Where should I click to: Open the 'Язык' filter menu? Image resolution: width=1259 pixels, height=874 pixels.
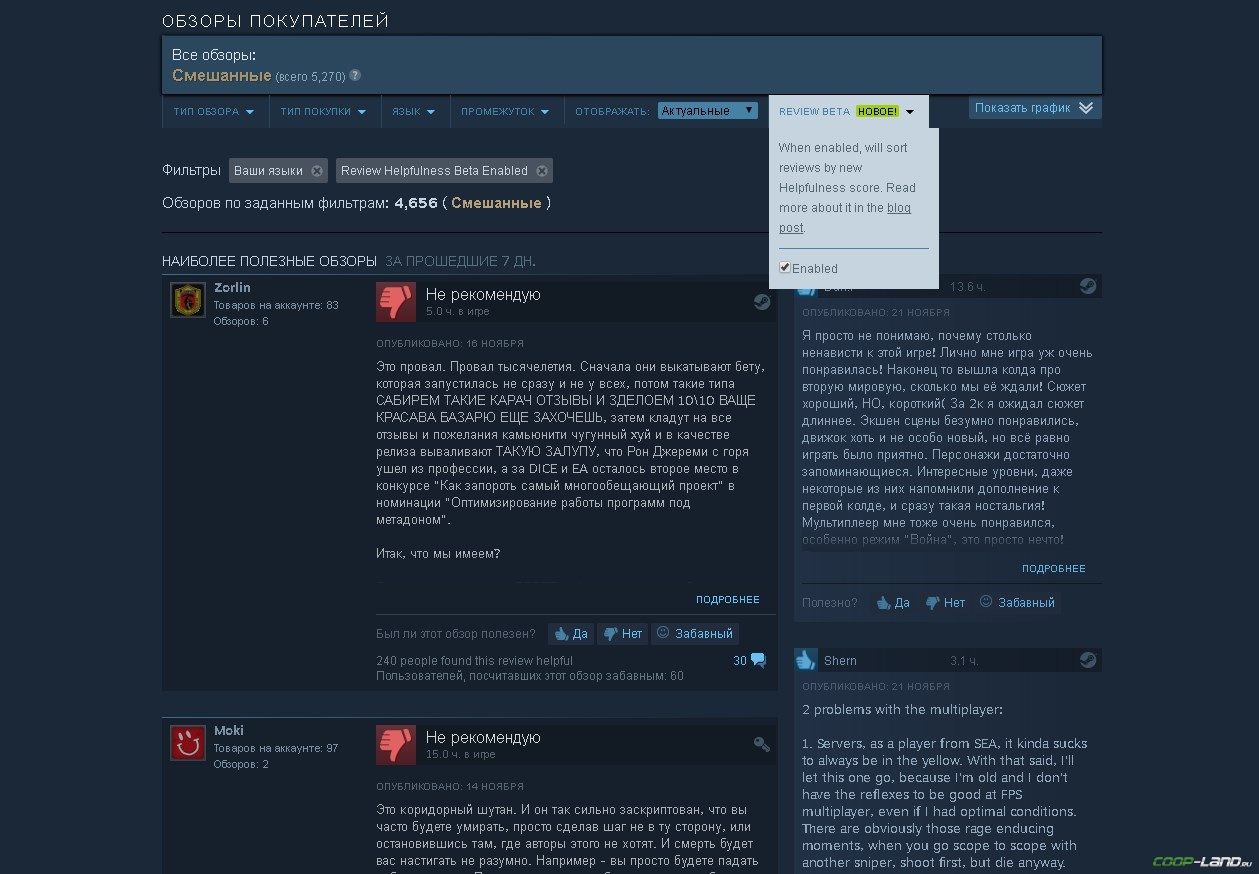(414, 112)
